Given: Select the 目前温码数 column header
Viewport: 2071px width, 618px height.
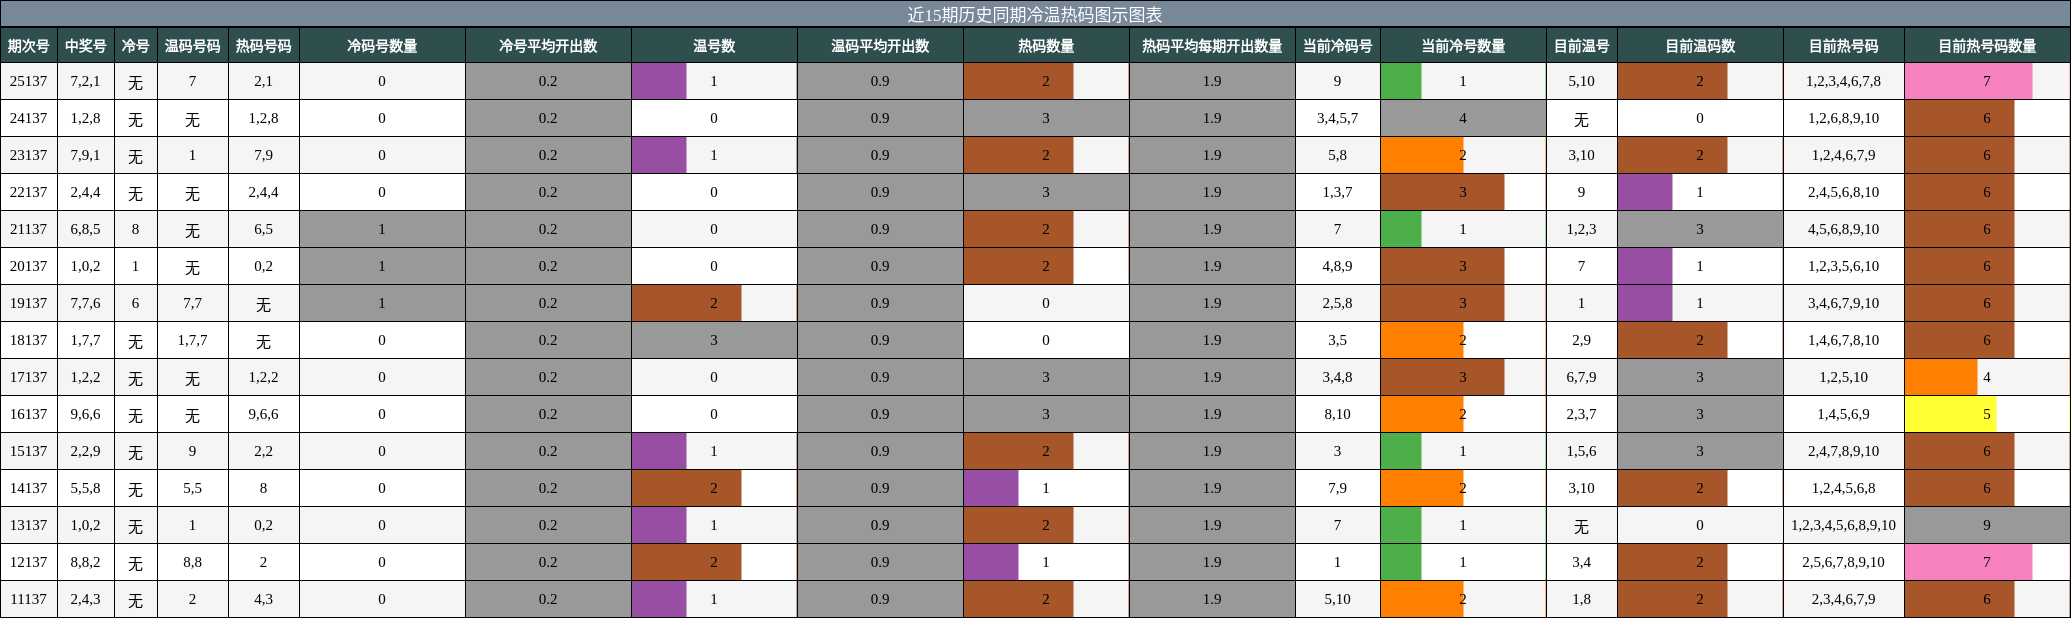Looking at the screenshot, I should (x=1700, y=45).
